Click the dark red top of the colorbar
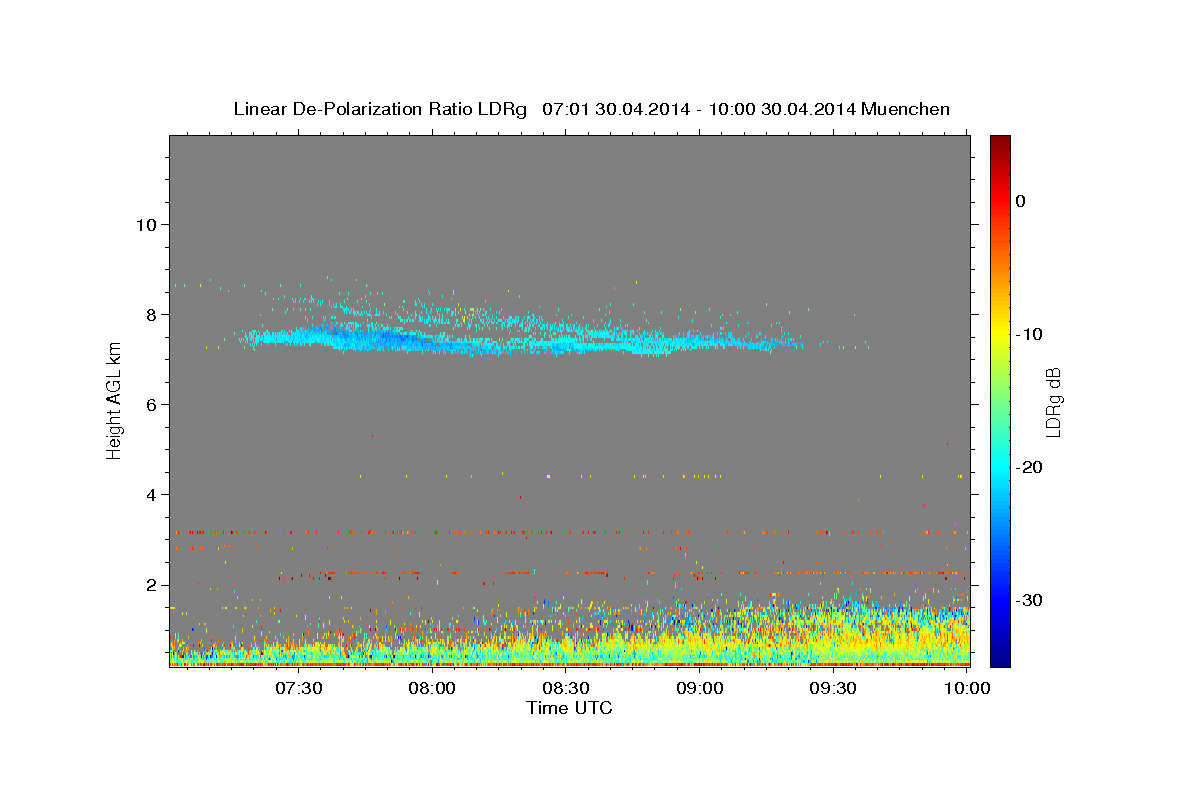This screenshot has height=800, width=1200. coord(1000,143)
